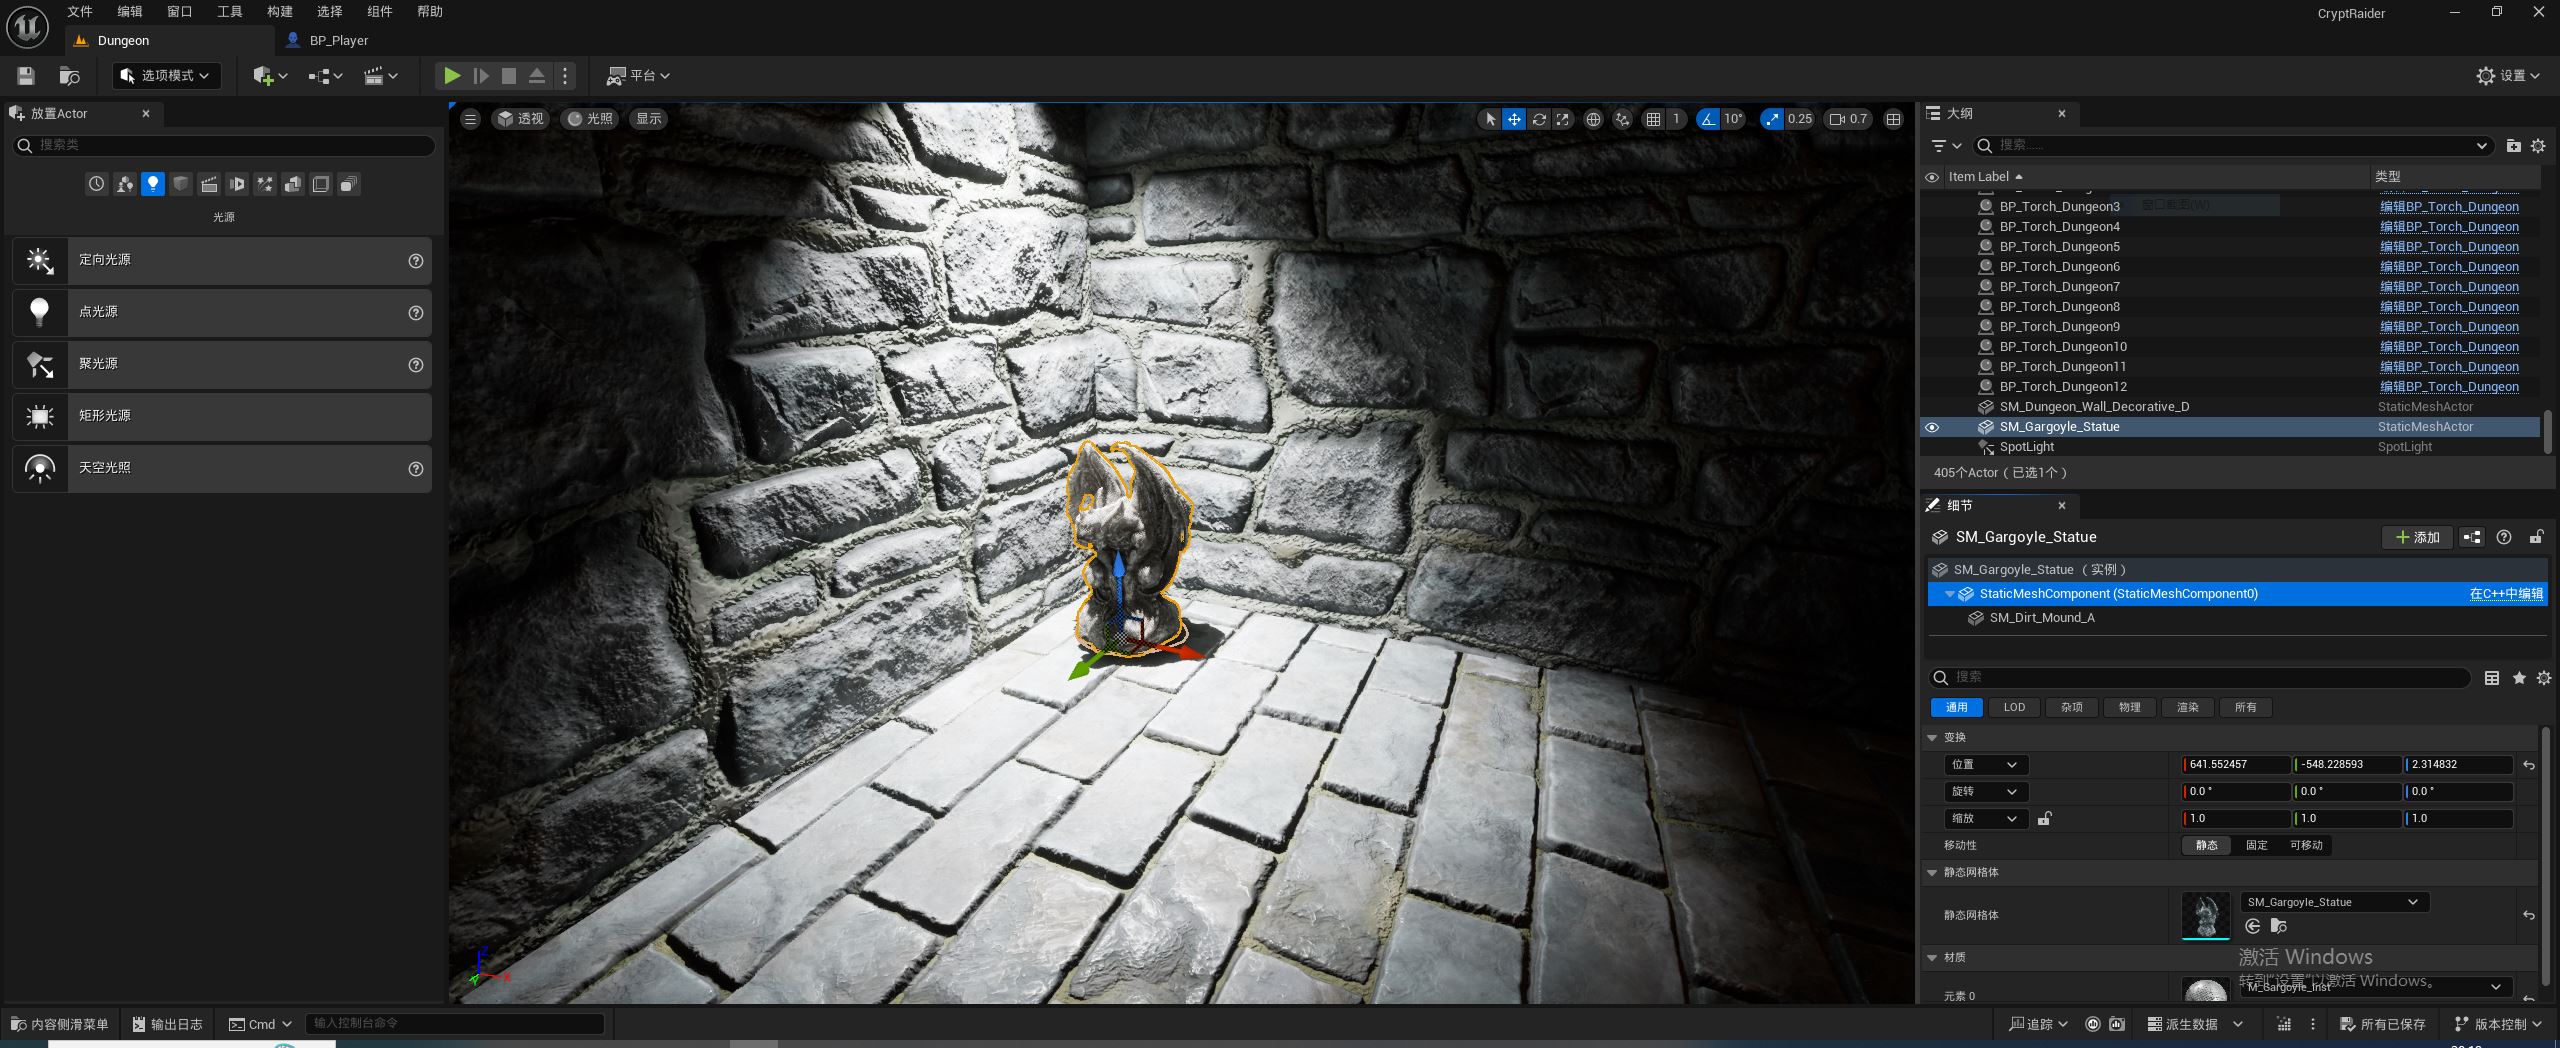
Task: Click the 添加 (Add) component button
Action: [2417, 537]
